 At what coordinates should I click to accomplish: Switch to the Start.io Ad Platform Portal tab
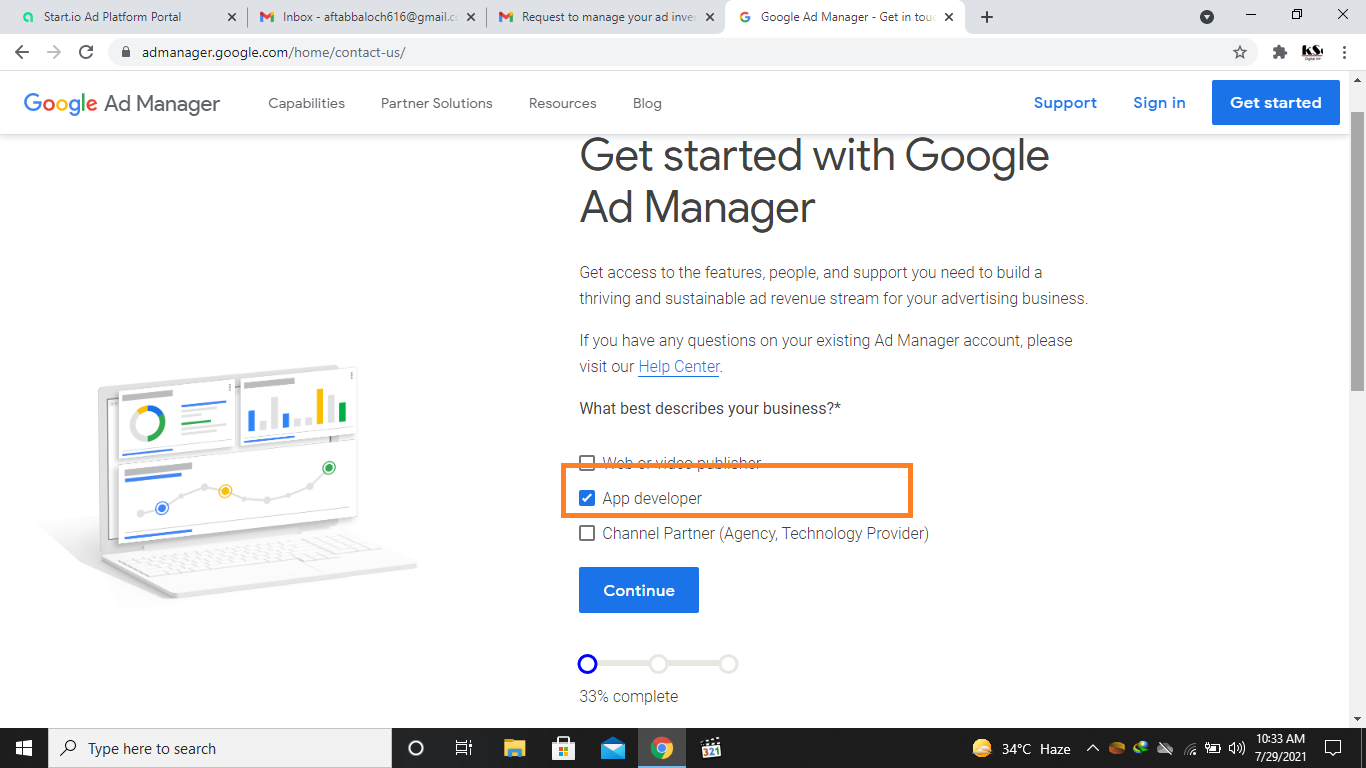pyautogui.click(x=112, y=17)
